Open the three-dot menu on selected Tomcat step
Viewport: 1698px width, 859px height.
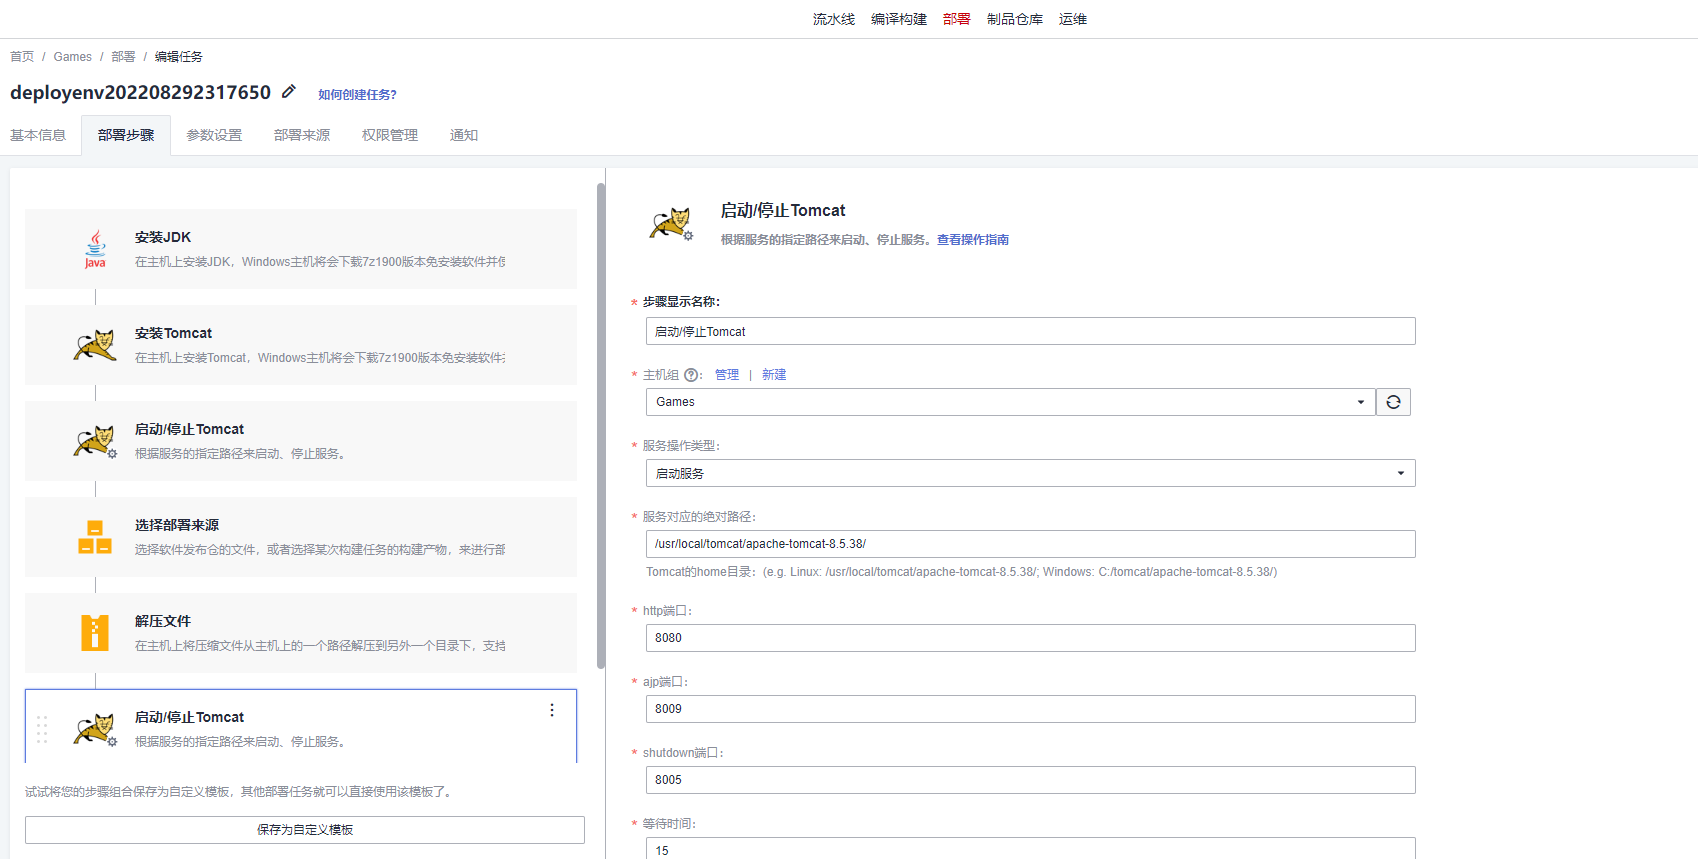(552, 710)
